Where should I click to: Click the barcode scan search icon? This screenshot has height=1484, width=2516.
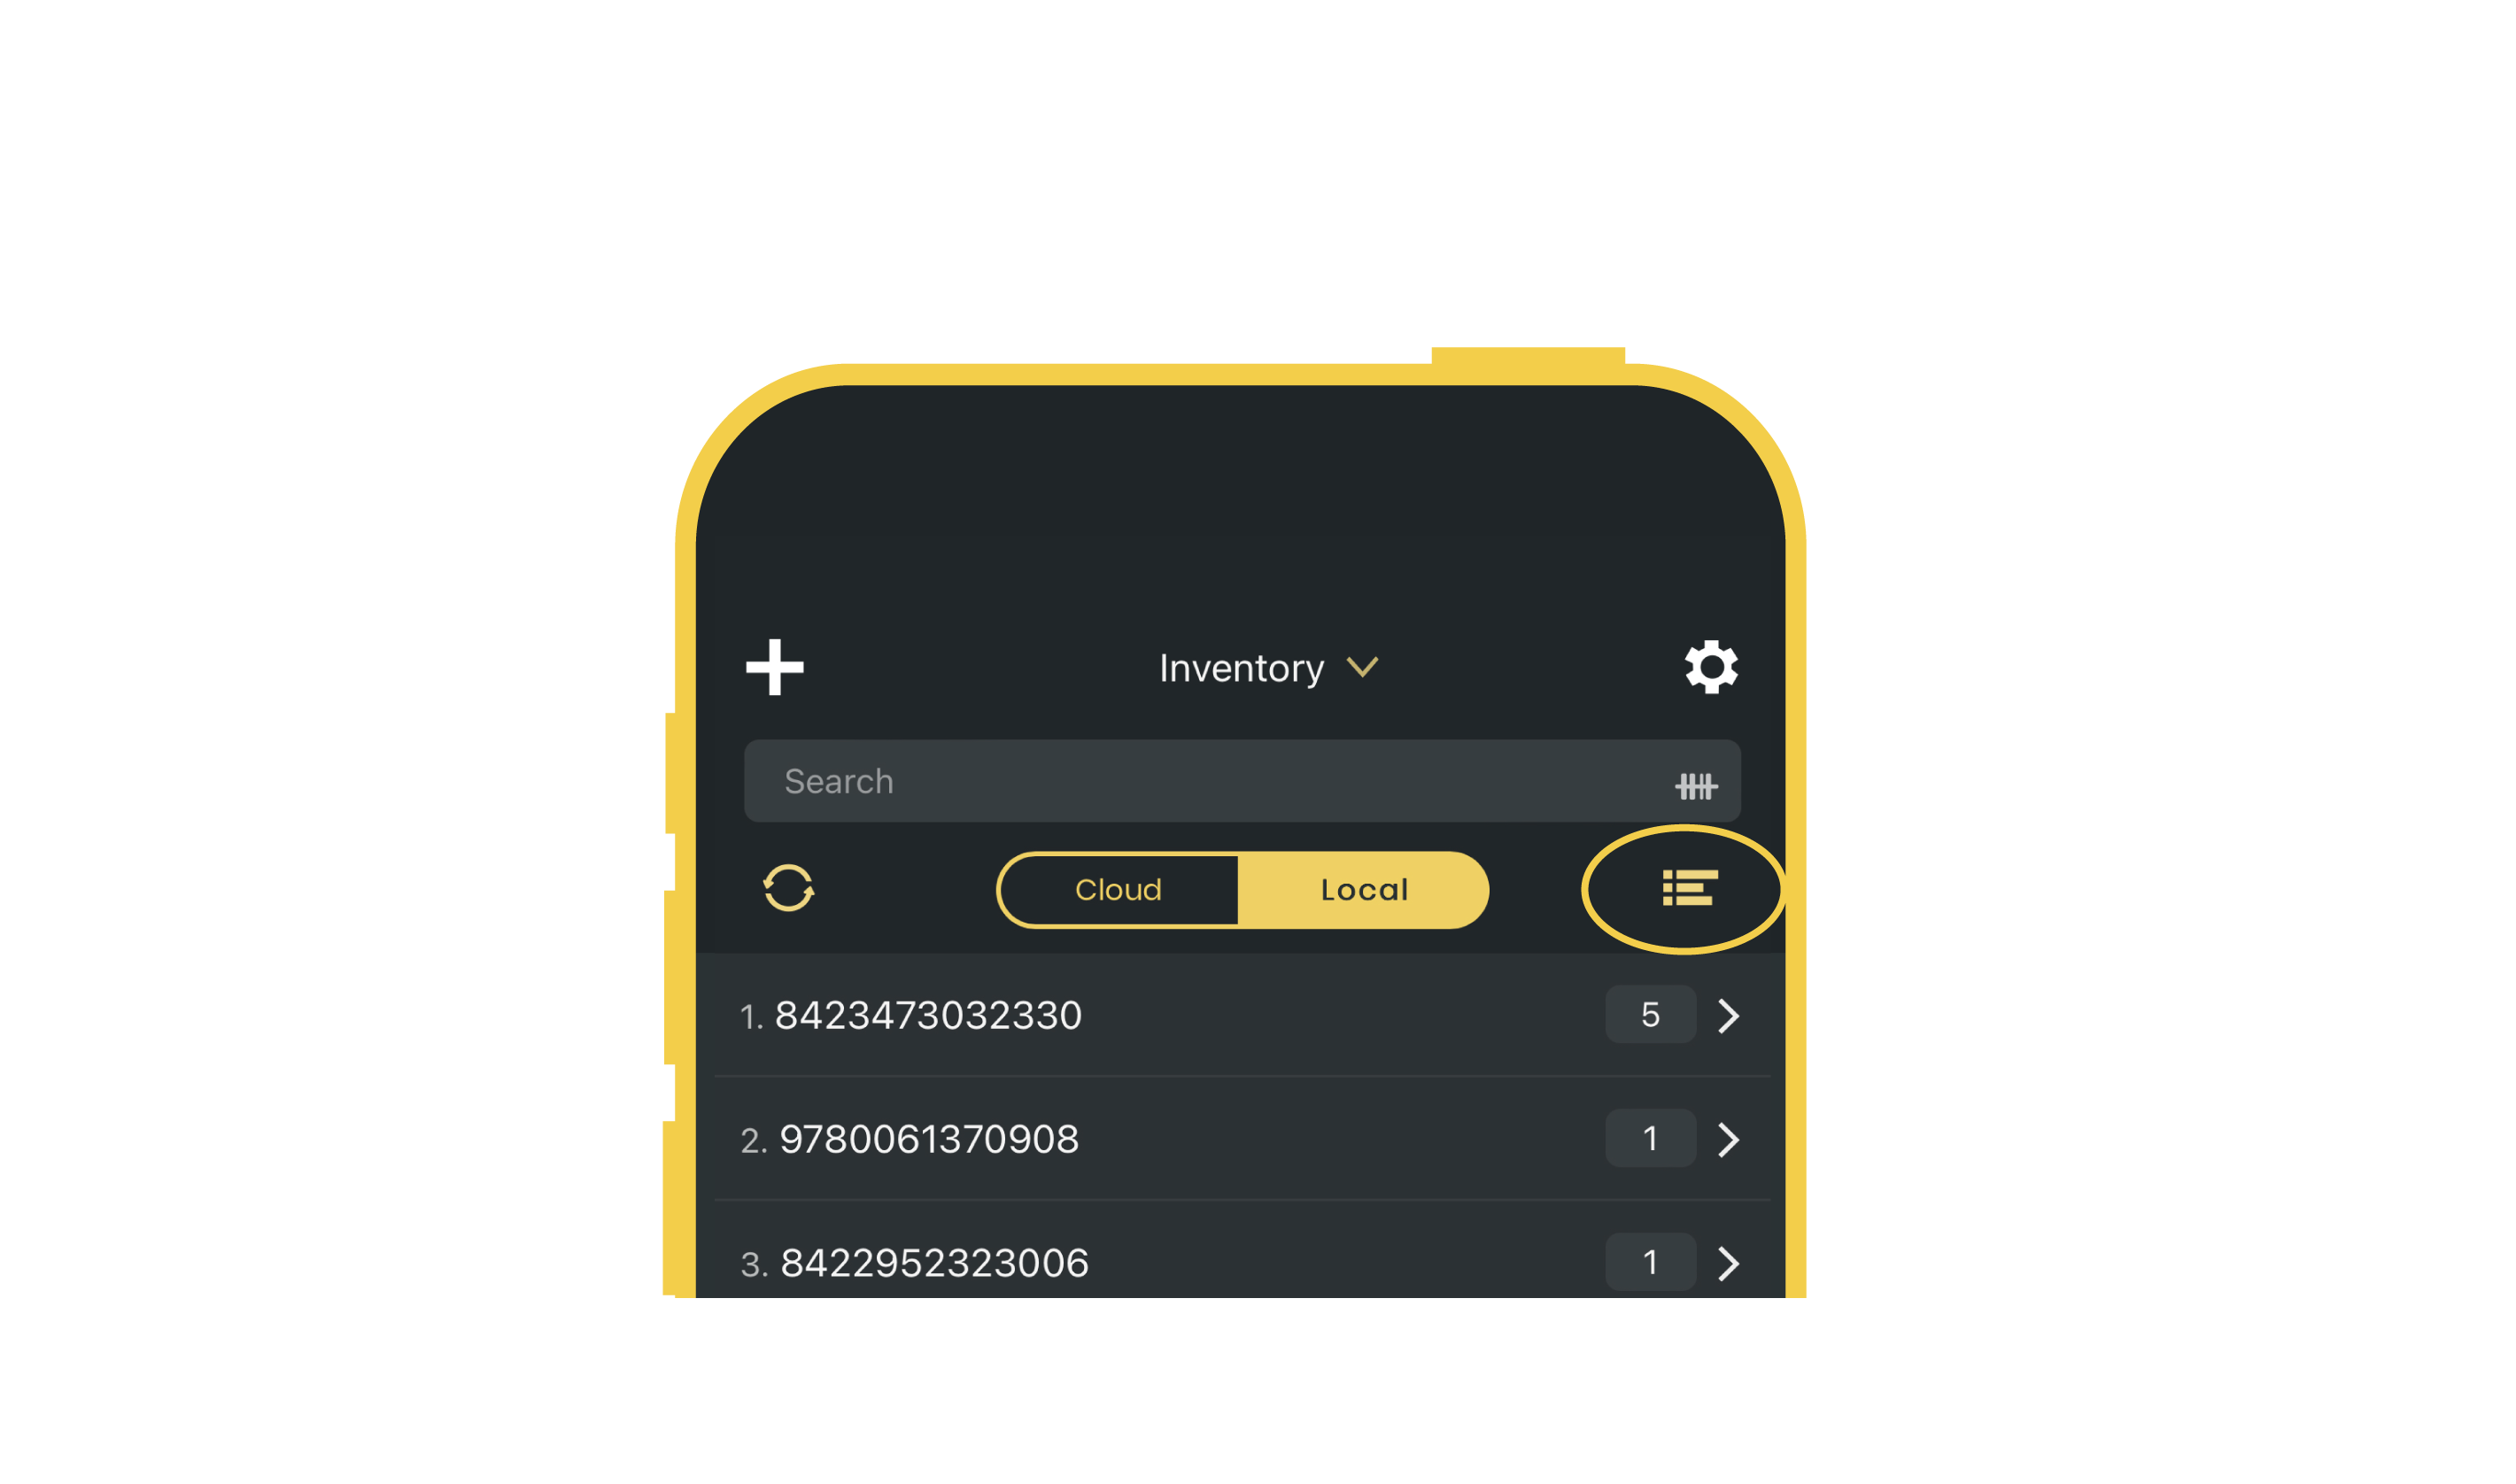pyautogui.click(x=1692, y=785)
